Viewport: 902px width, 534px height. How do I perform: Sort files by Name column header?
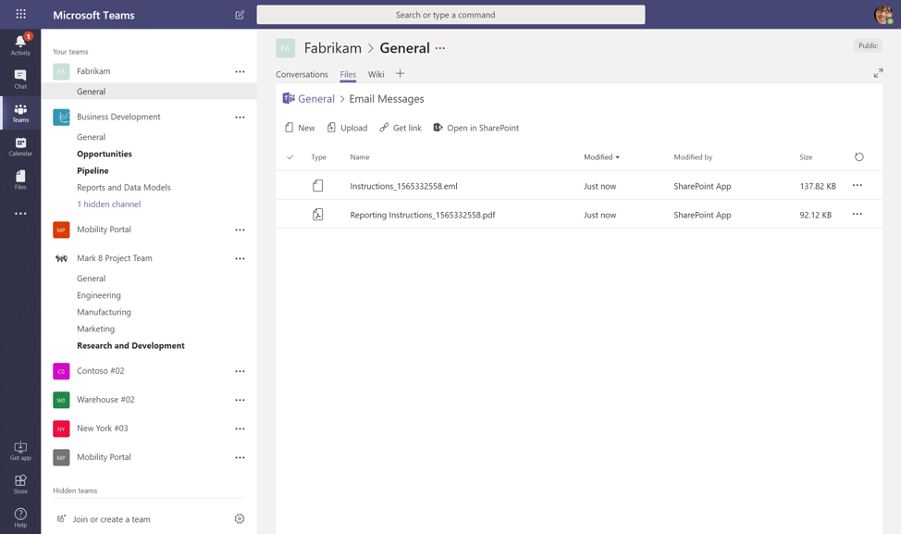(360, 157)
